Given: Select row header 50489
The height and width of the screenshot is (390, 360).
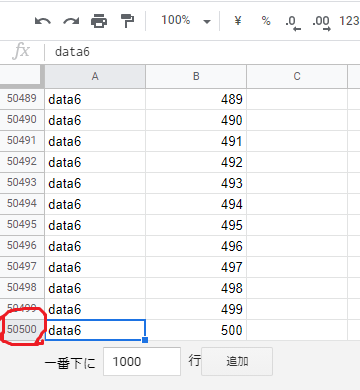Looking at the screenshot, I should (x=22, y=99).
